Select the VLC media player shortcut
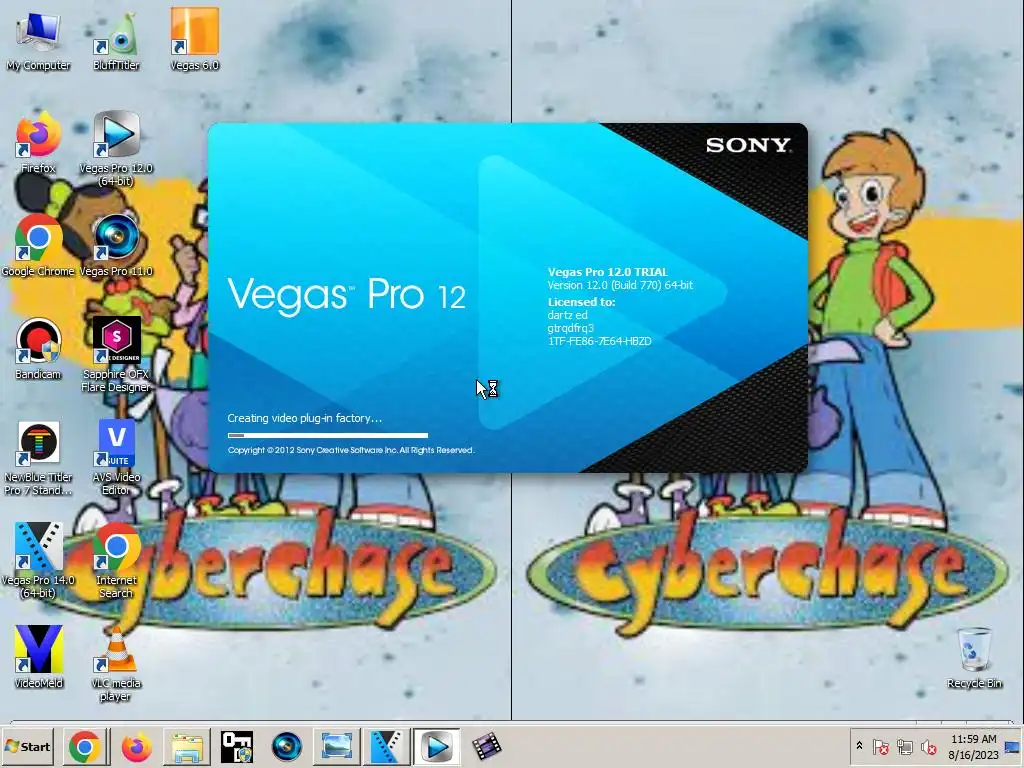This screenshot has height=768, width=1024. [116, 664]
